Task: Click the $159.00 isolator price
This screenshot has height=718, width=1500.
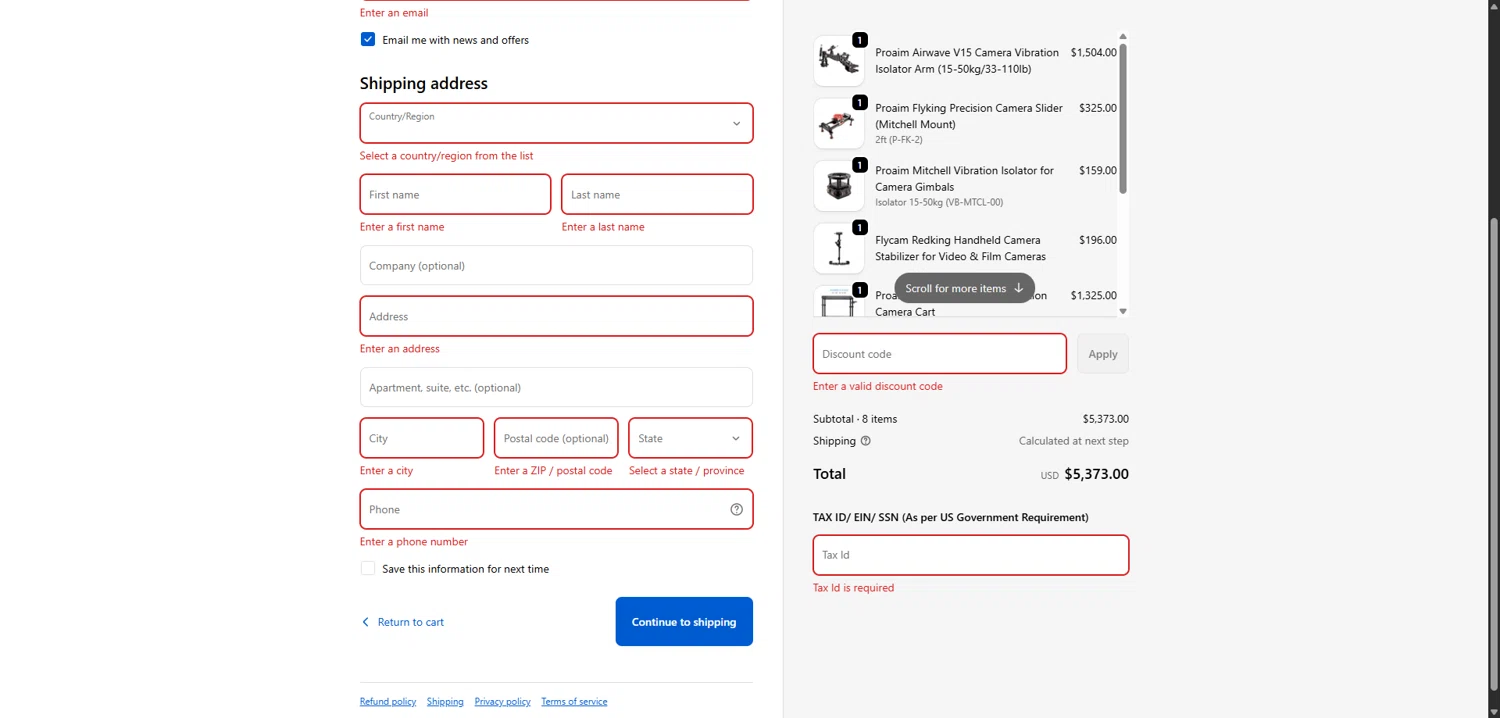Action: (1098, 170)
